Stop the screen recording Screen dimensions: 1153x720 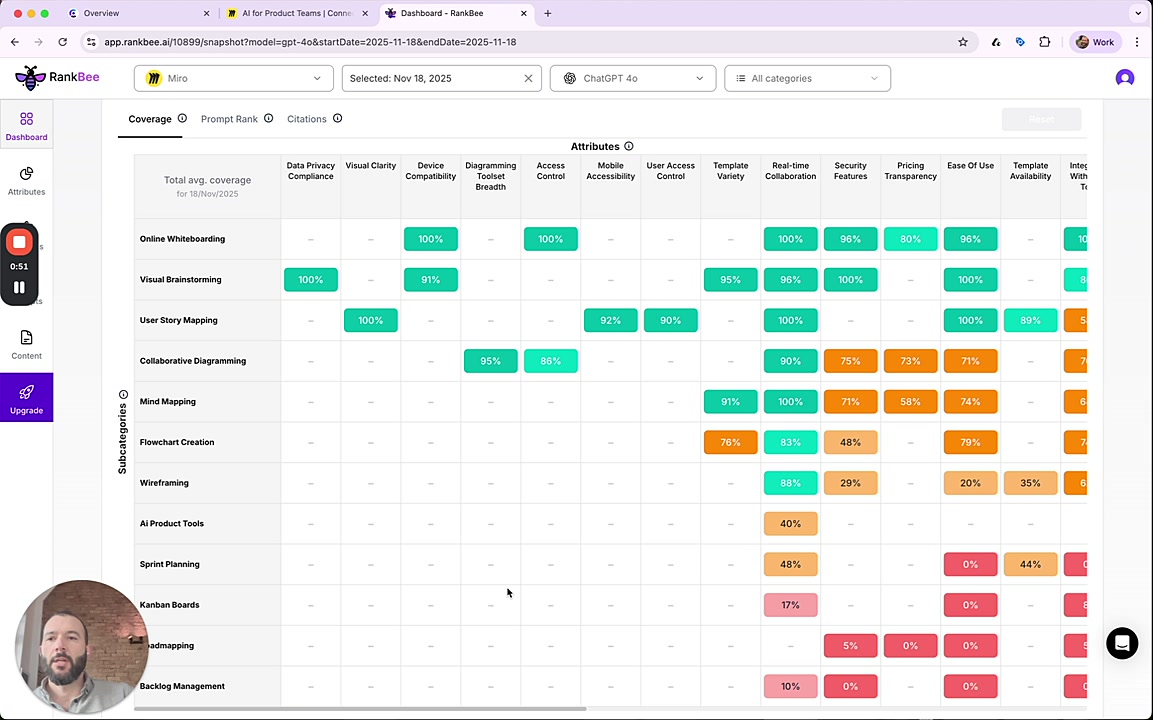(x=19, y=242)
